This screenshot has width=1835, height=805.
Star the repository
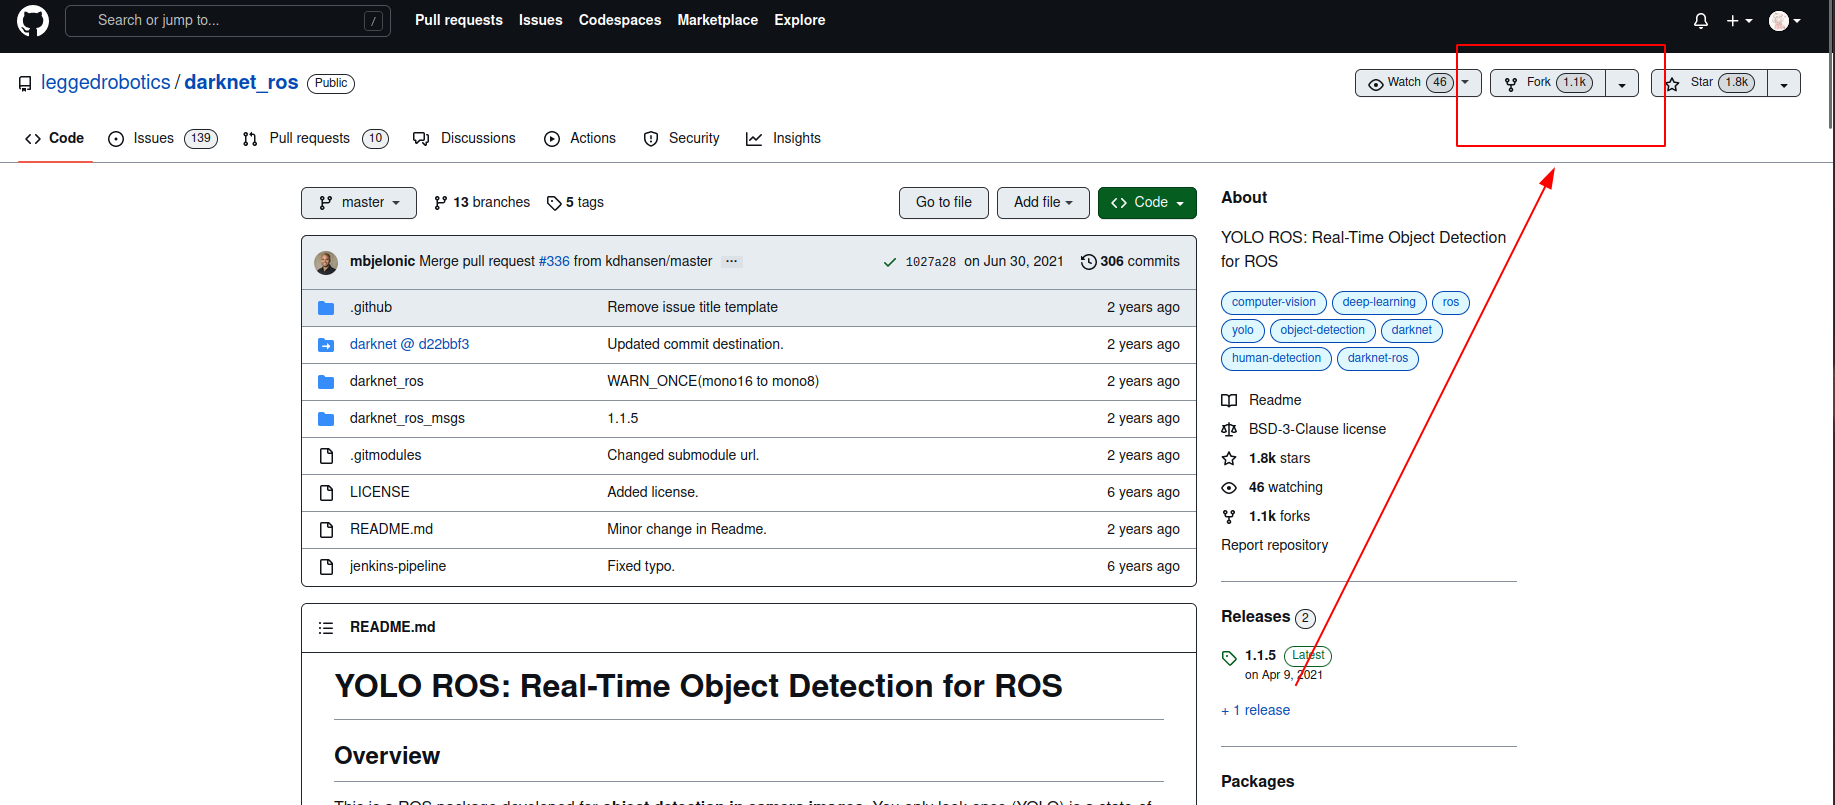[x=1710, y=83]
